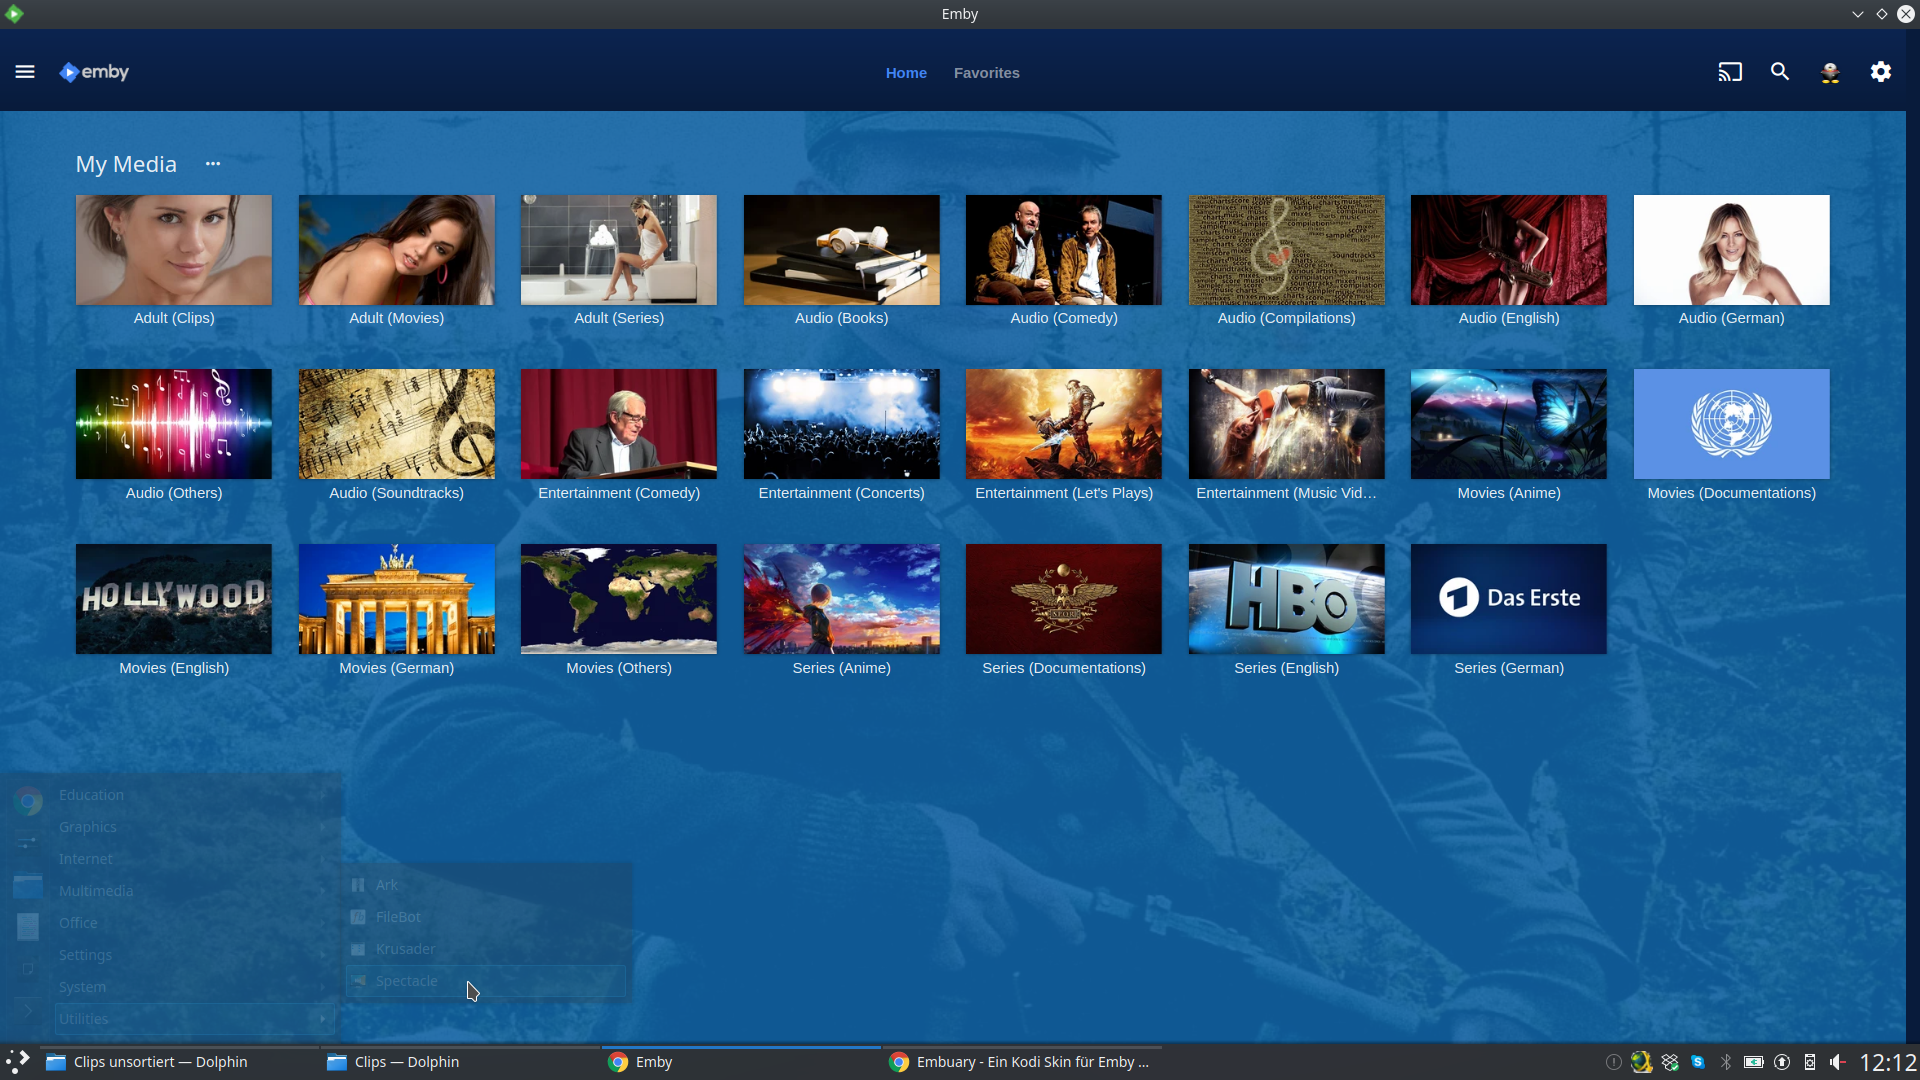This screenshot has height=1080, width=1920.
Task: Open the user profile avatar
Action: click(1830, 72)
